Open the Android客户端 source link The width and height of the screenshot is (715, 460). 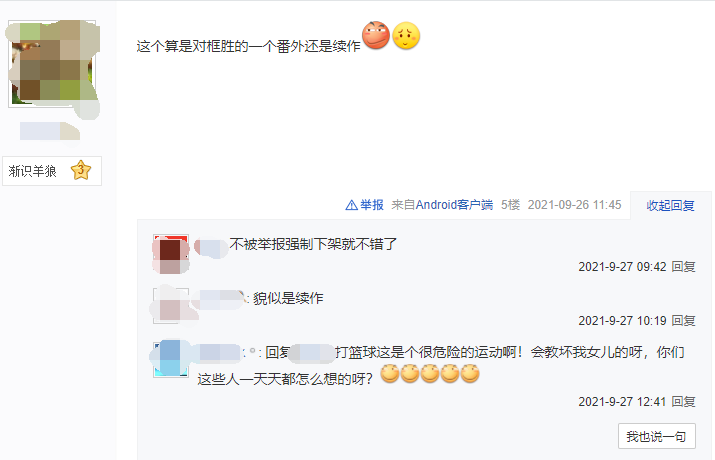454,205
